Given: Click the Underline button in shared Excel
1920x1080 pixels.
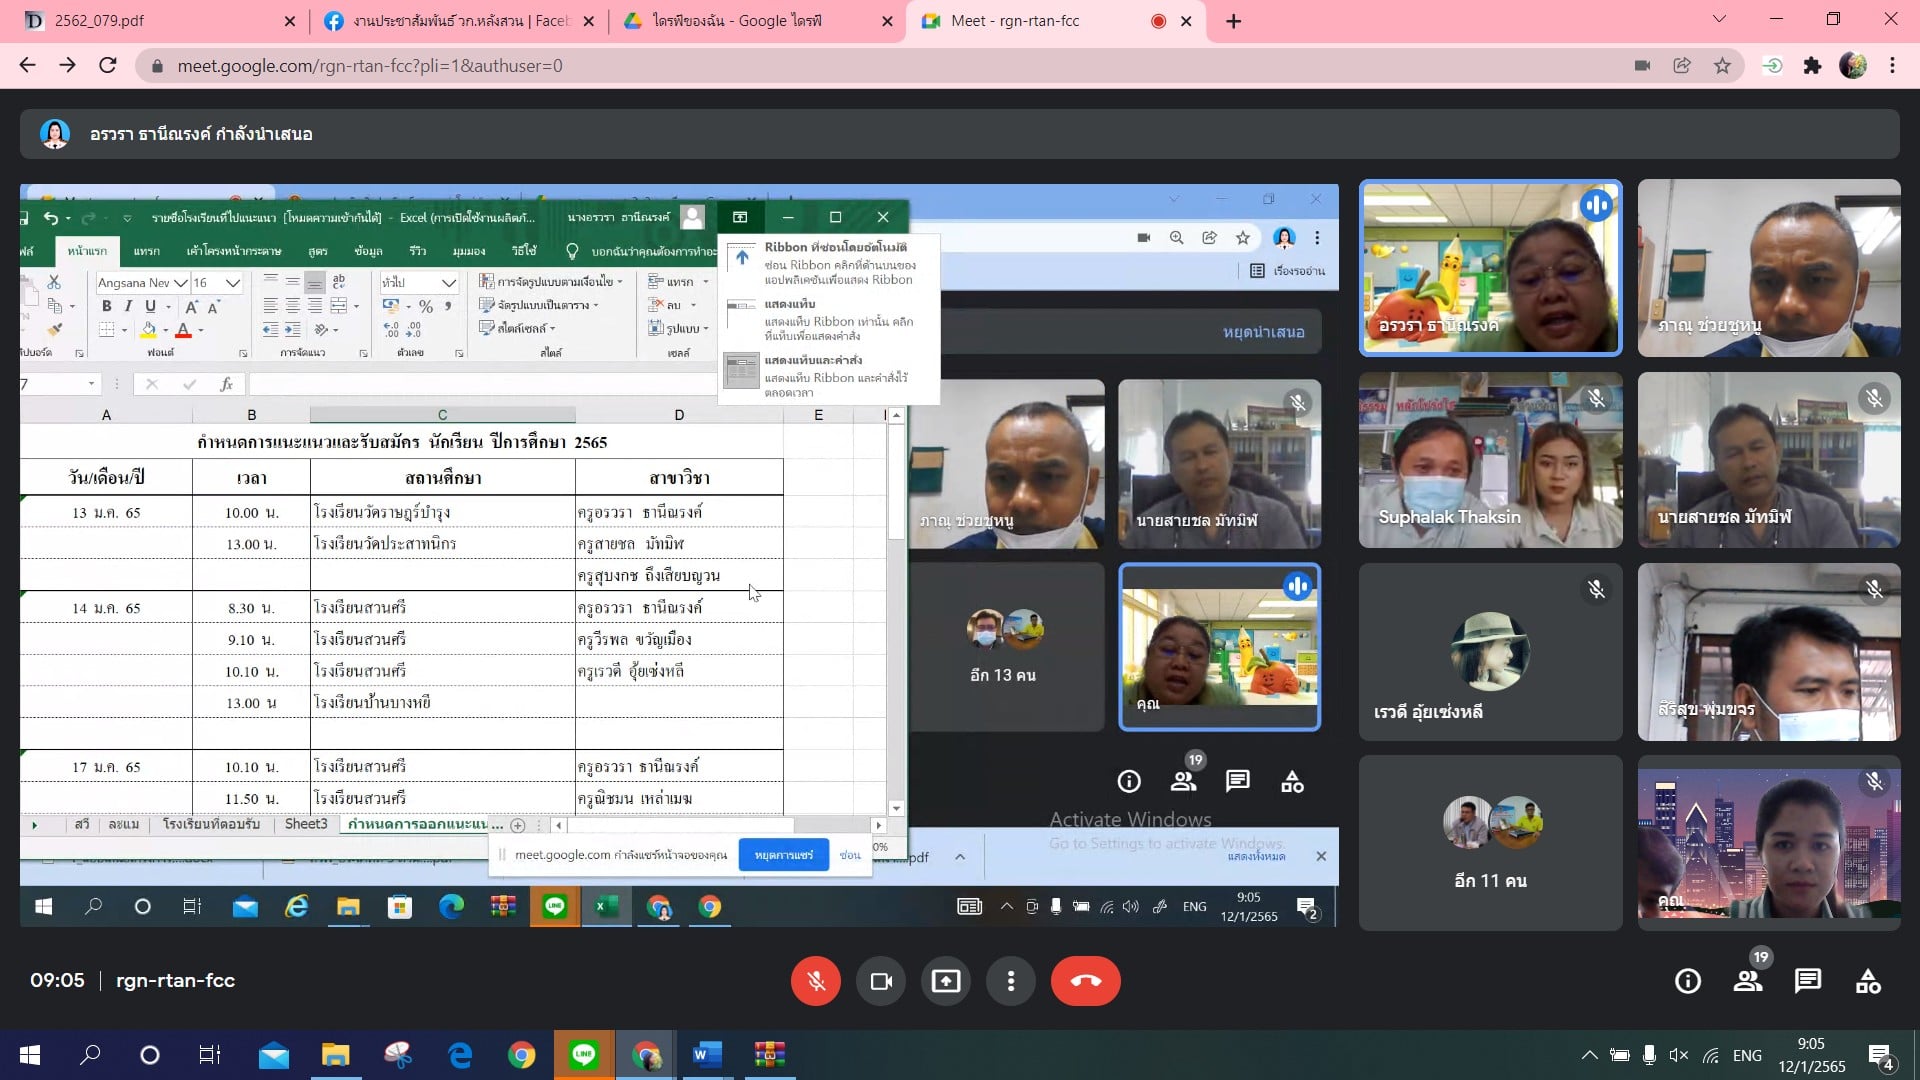Looking at the screenshot, I should pyautogui.click(x=150, y=306).
